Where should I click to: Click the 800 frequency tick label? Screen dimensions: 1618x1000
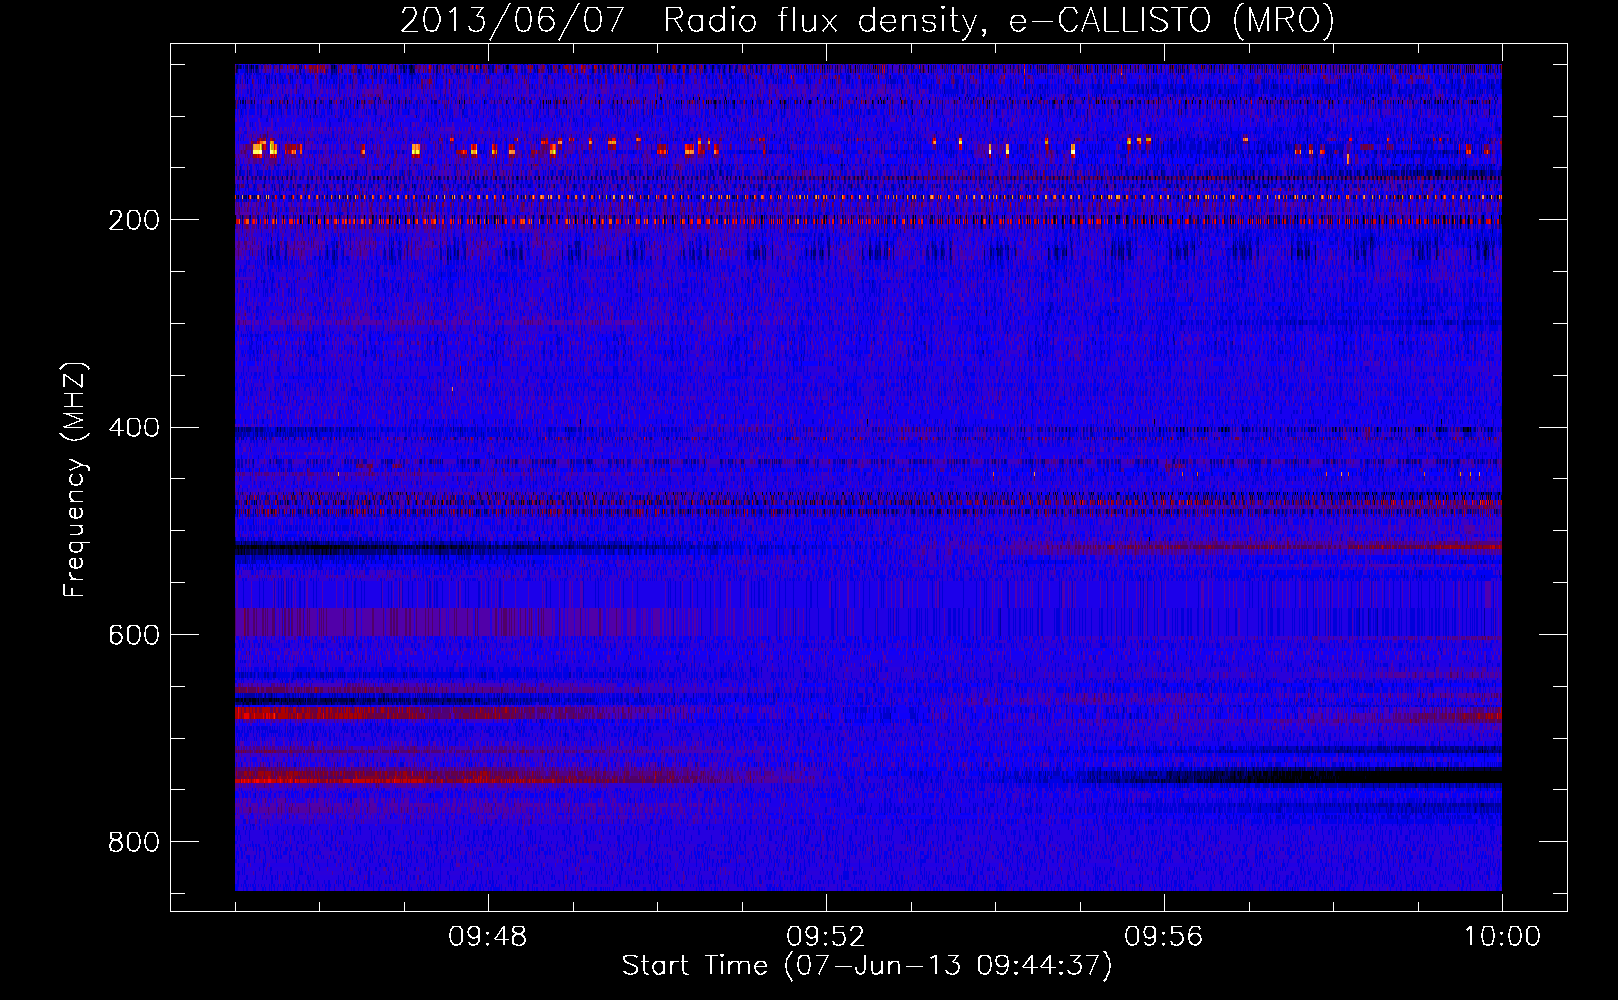click(x=134, y=842)
